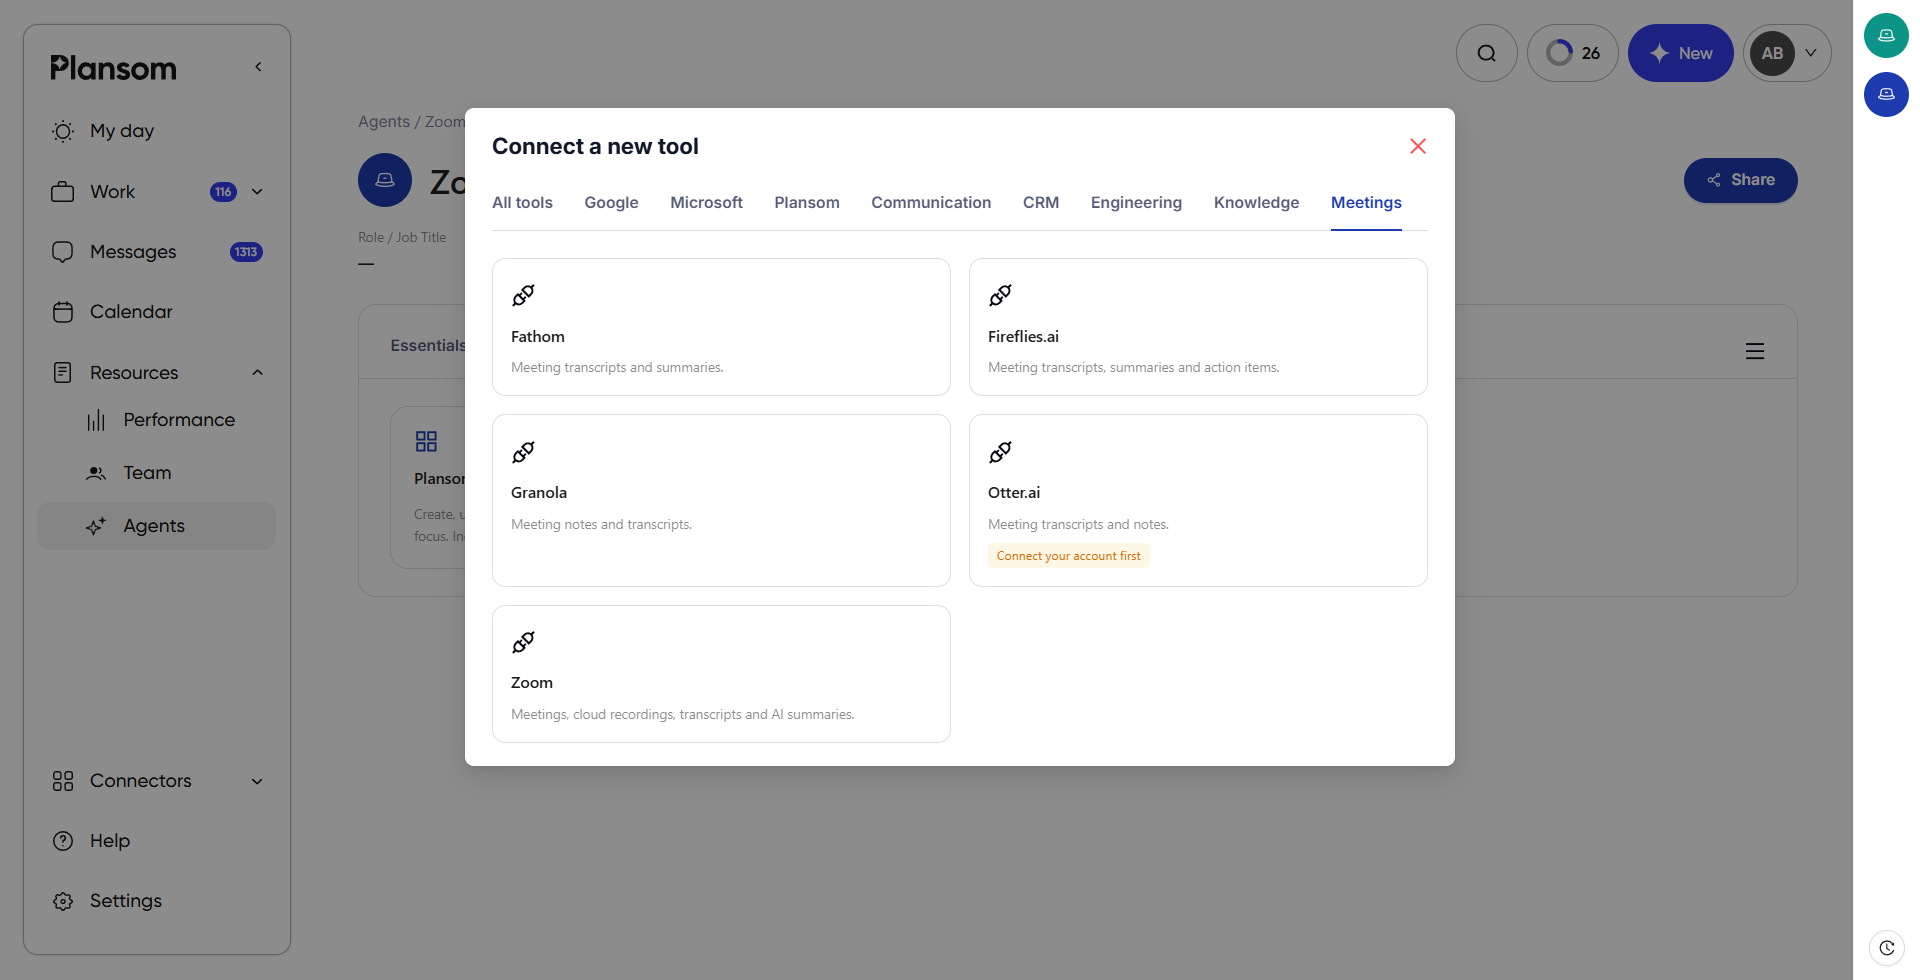Click the Zoom plug icon

point(523,642)
